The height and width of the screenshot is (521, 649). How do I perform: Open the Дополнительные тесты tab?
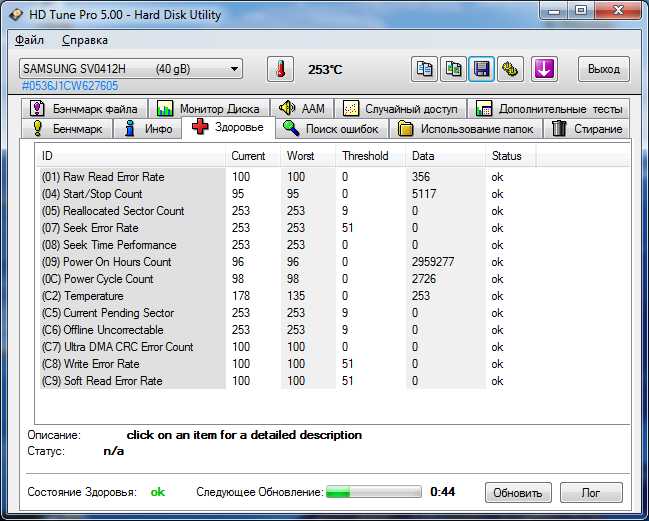pyautogui.click(x=549, y=109)
